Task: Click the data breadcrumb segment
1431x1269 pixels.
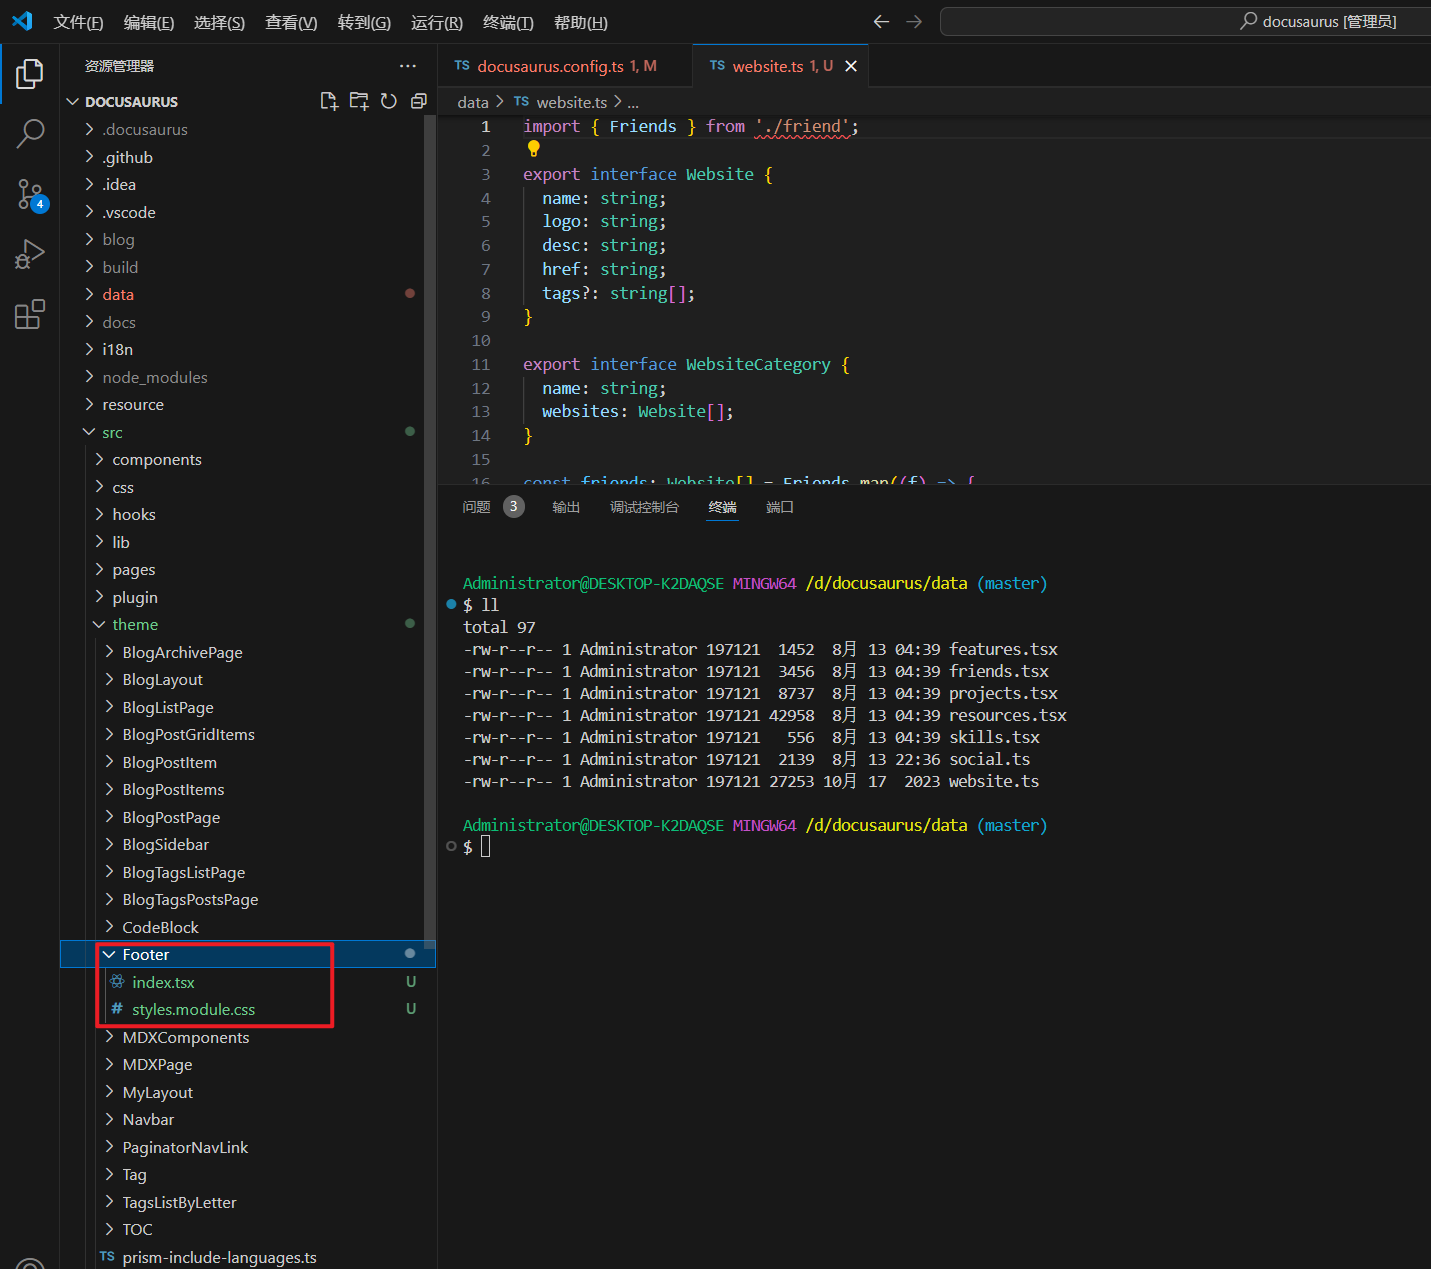Action: coord(473,102)
